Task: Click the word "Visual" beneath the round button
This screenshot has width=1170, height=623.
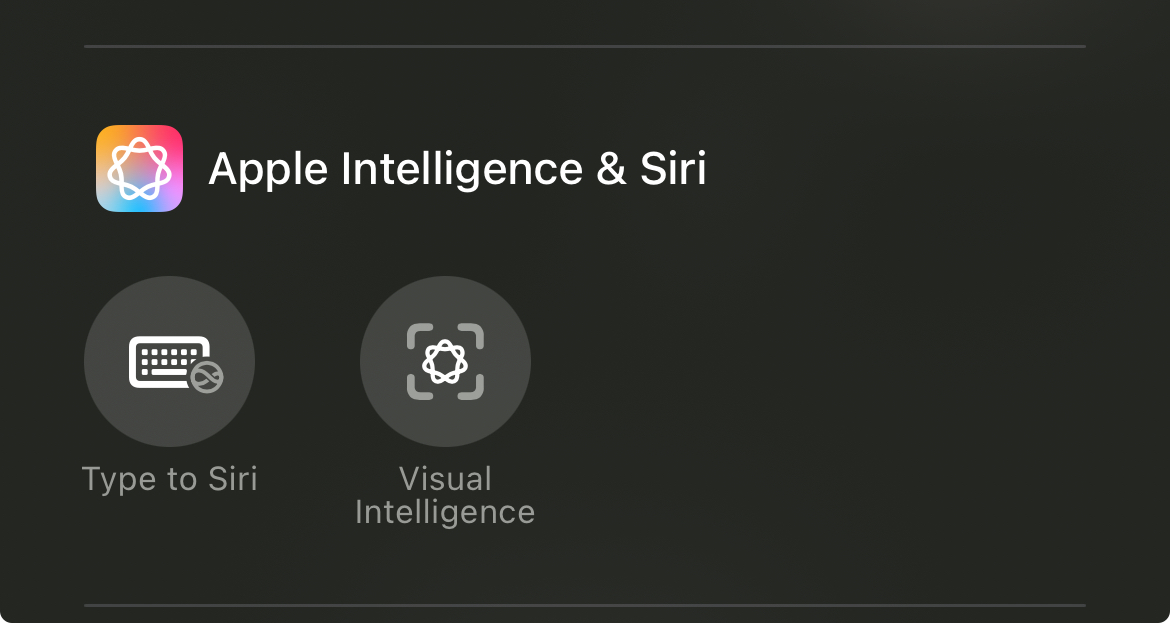Action: pyautogui.click(x=445, y=479)
